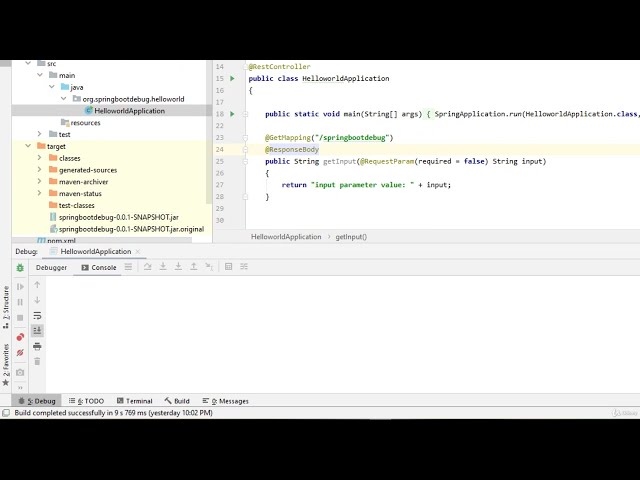
Task: Toggle scroll to end of console
Action: tap(37, 330)
